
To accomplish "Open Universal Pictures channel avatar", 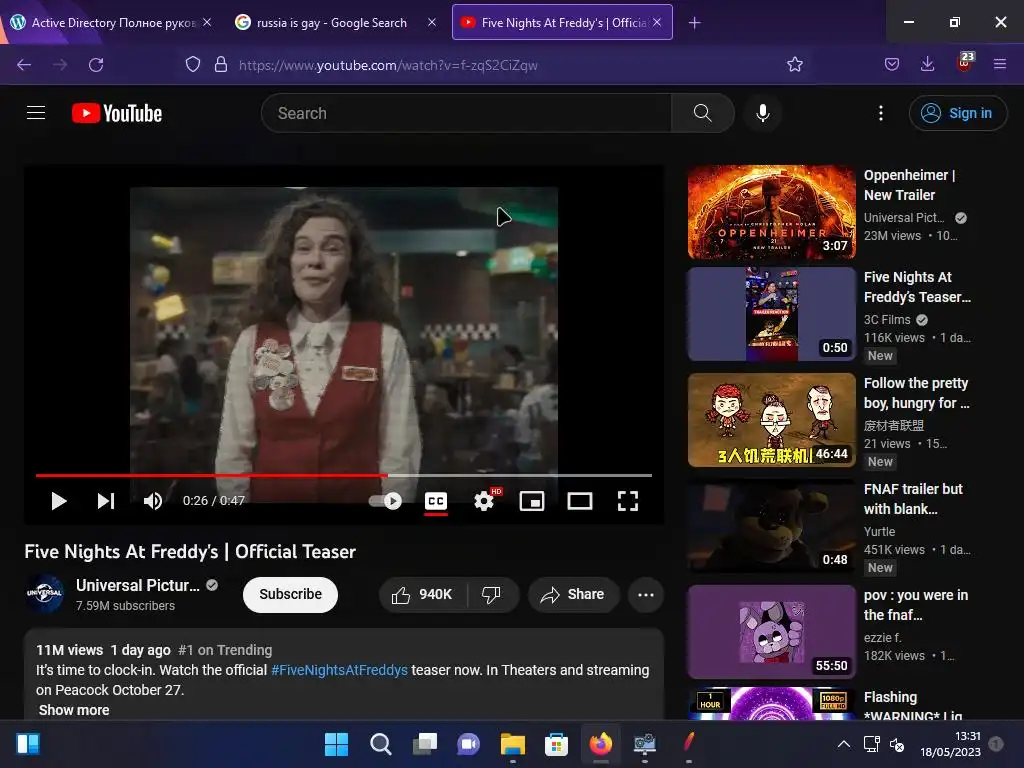I will pyautogui.click(x=44, y=594).
